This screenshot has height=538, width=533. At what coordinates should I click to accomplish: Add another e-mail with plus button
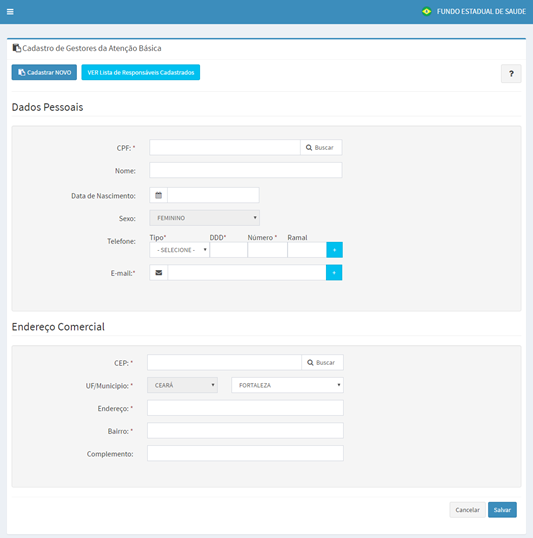334,273
